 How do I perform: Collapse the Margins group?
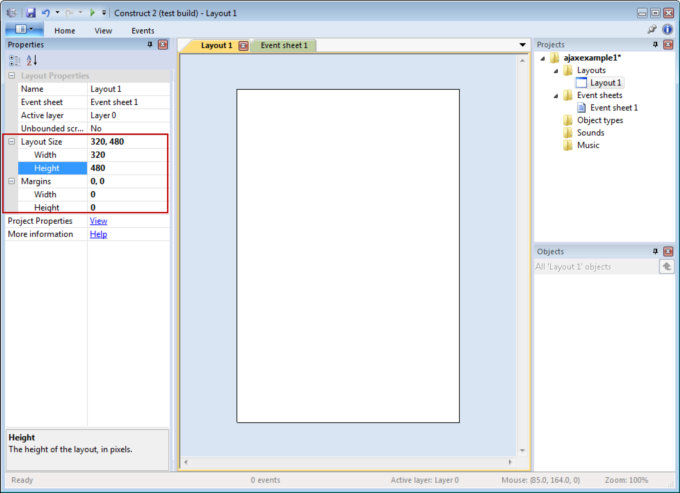[12, 181]
